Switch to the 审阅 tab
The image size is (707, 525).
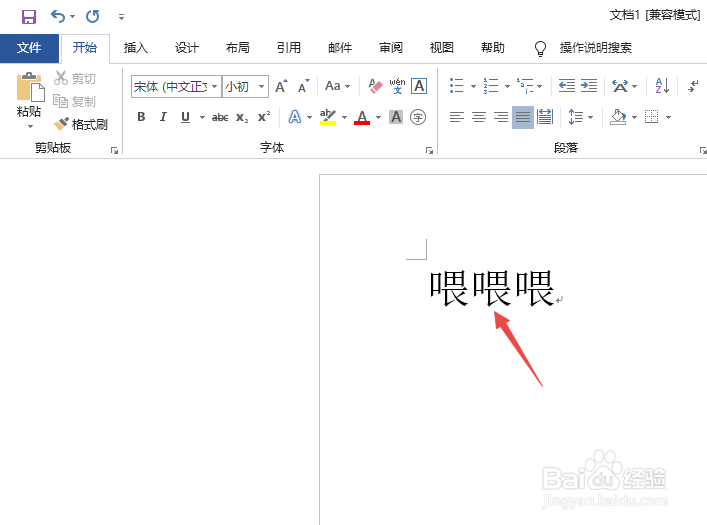(x=390, y=48)
